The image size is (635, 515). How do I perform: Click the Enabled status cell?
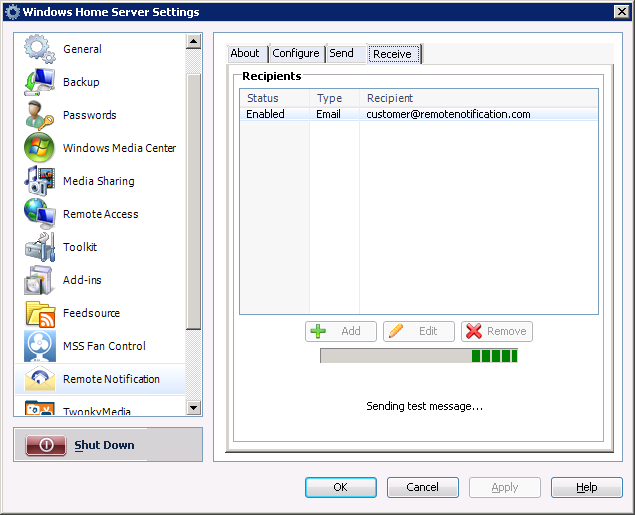(265, 114)
